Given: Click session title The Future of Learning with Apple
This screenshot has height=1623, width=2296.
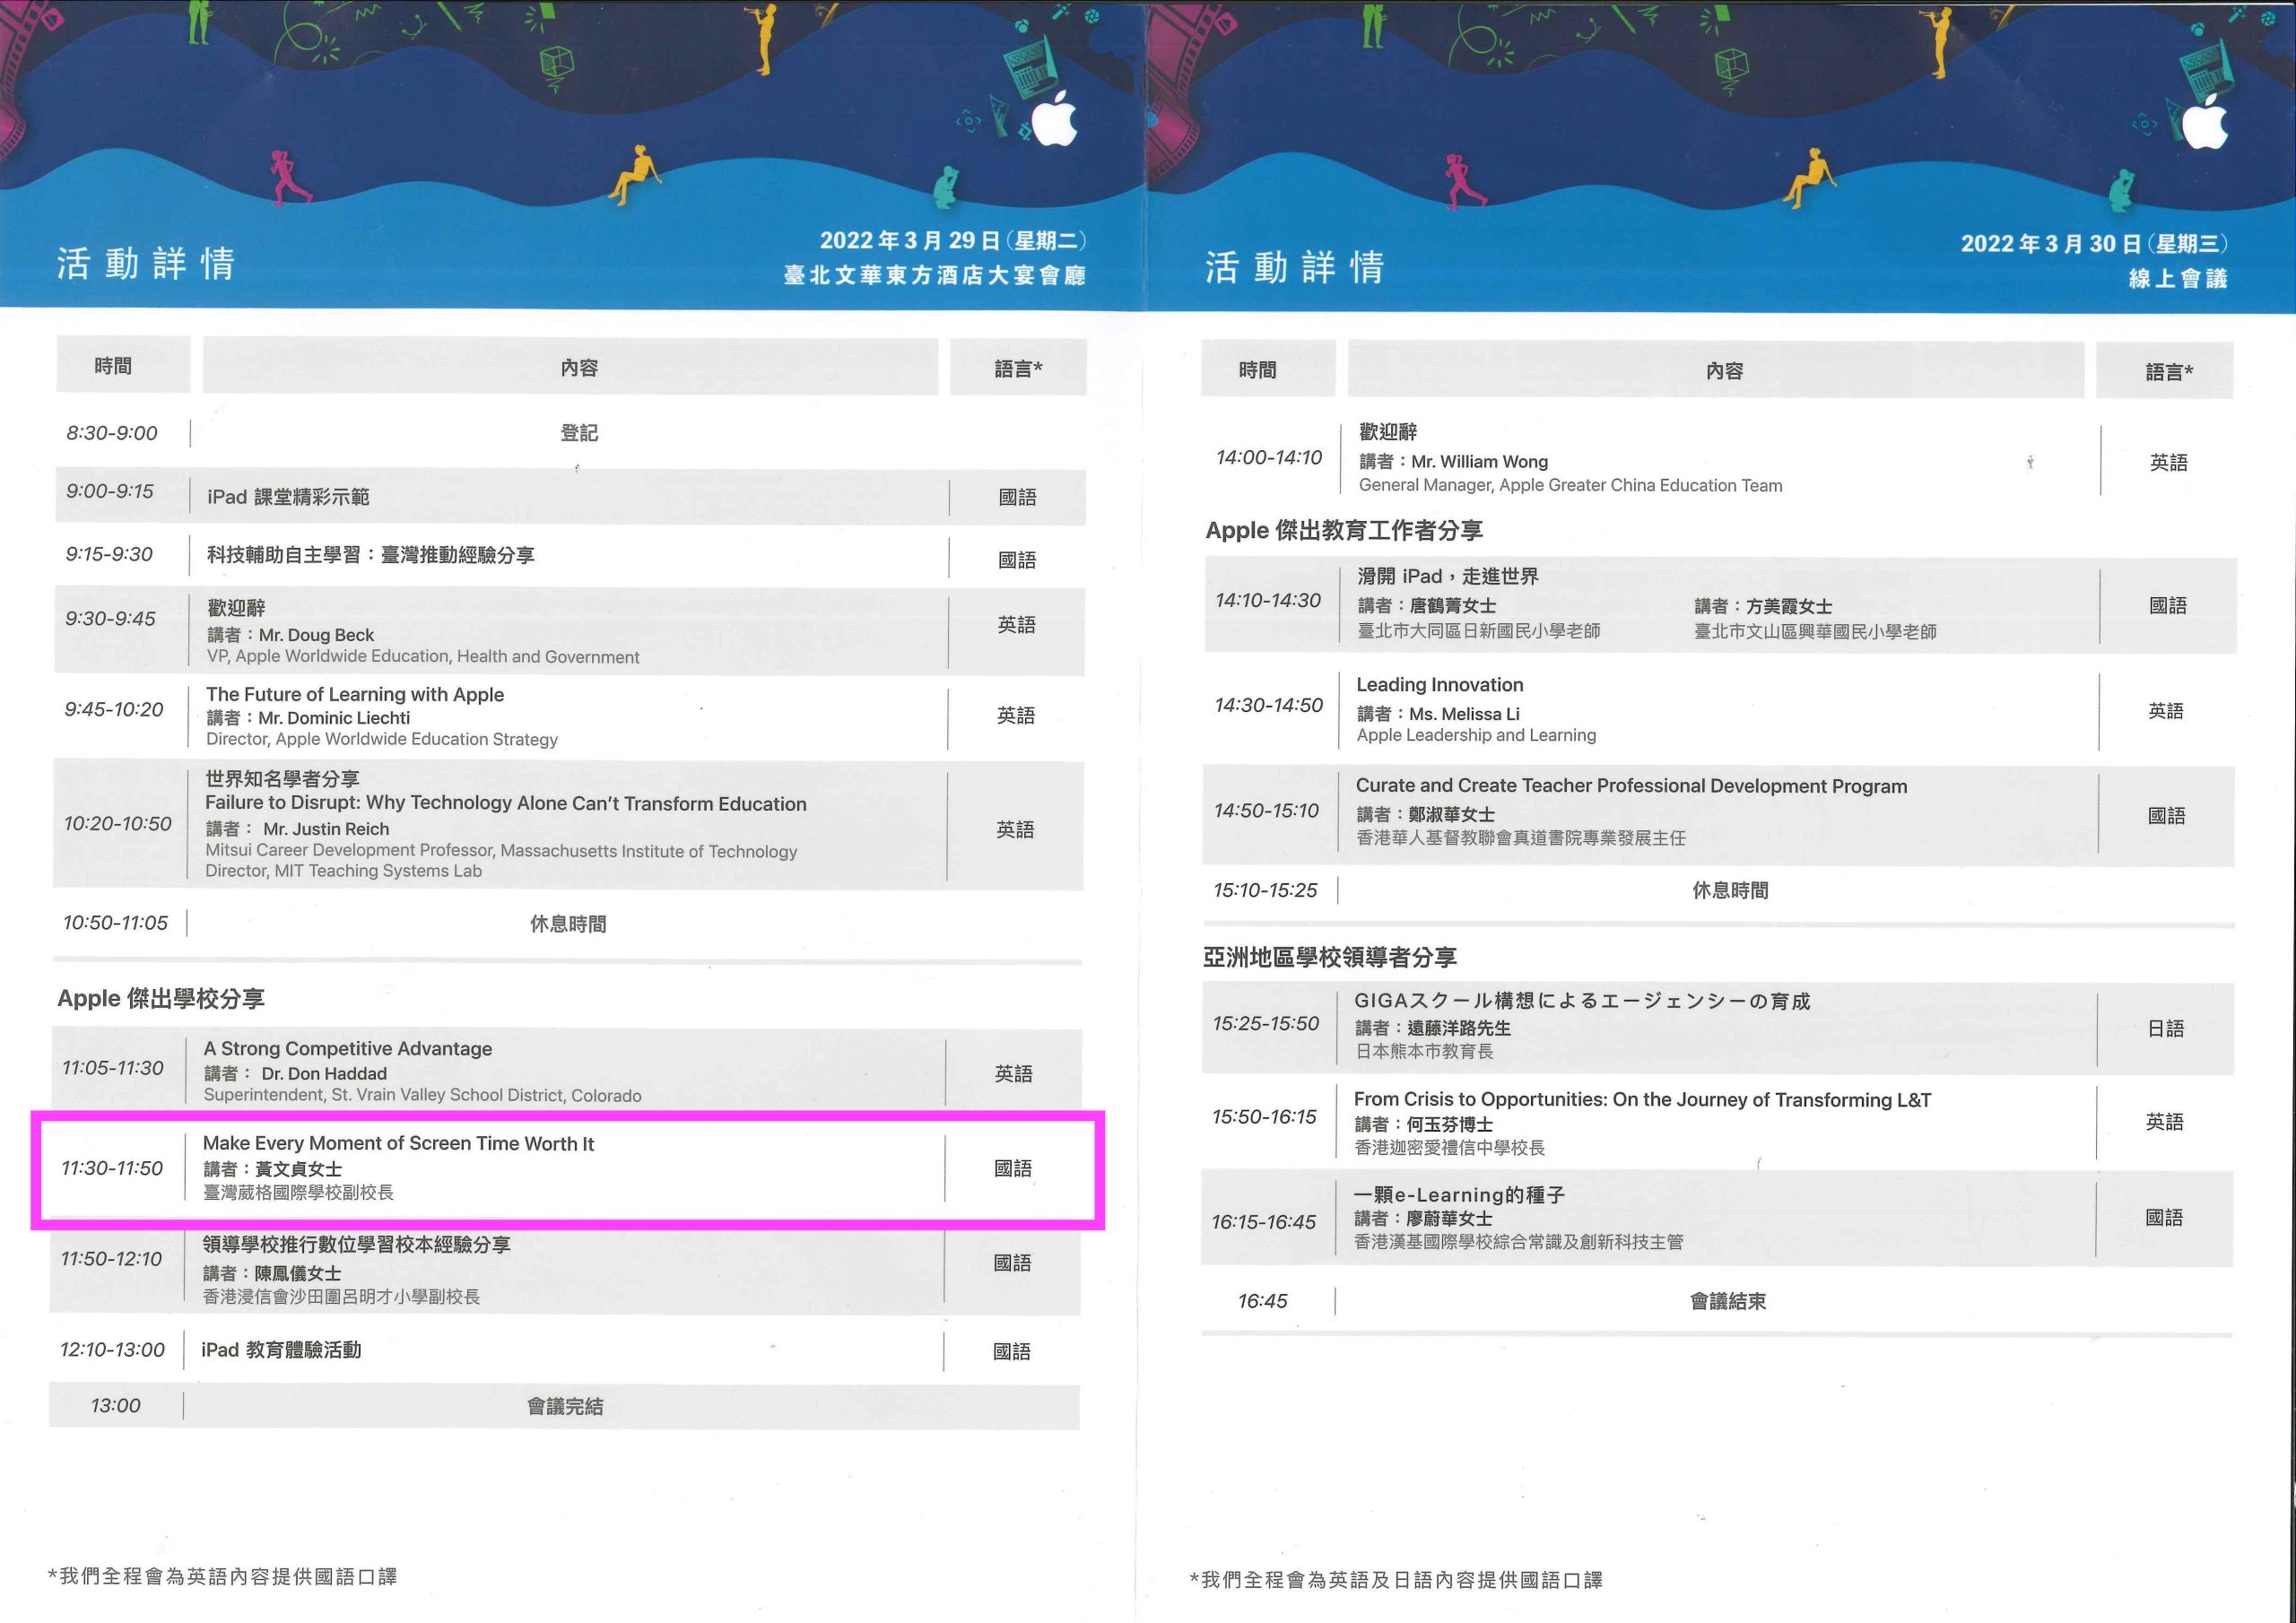Looking at the screenshot, I should click(x=355, y=694).
